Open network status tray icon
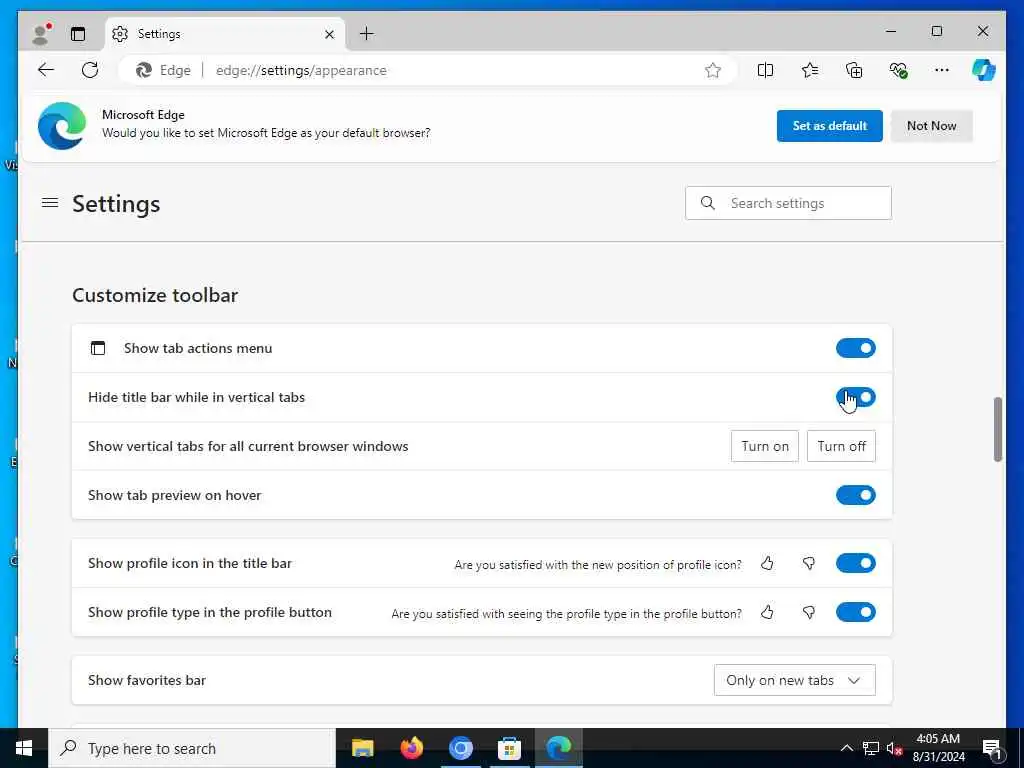Image resolution: width=1024 pixels, height=768 pixels. (871, 748)
